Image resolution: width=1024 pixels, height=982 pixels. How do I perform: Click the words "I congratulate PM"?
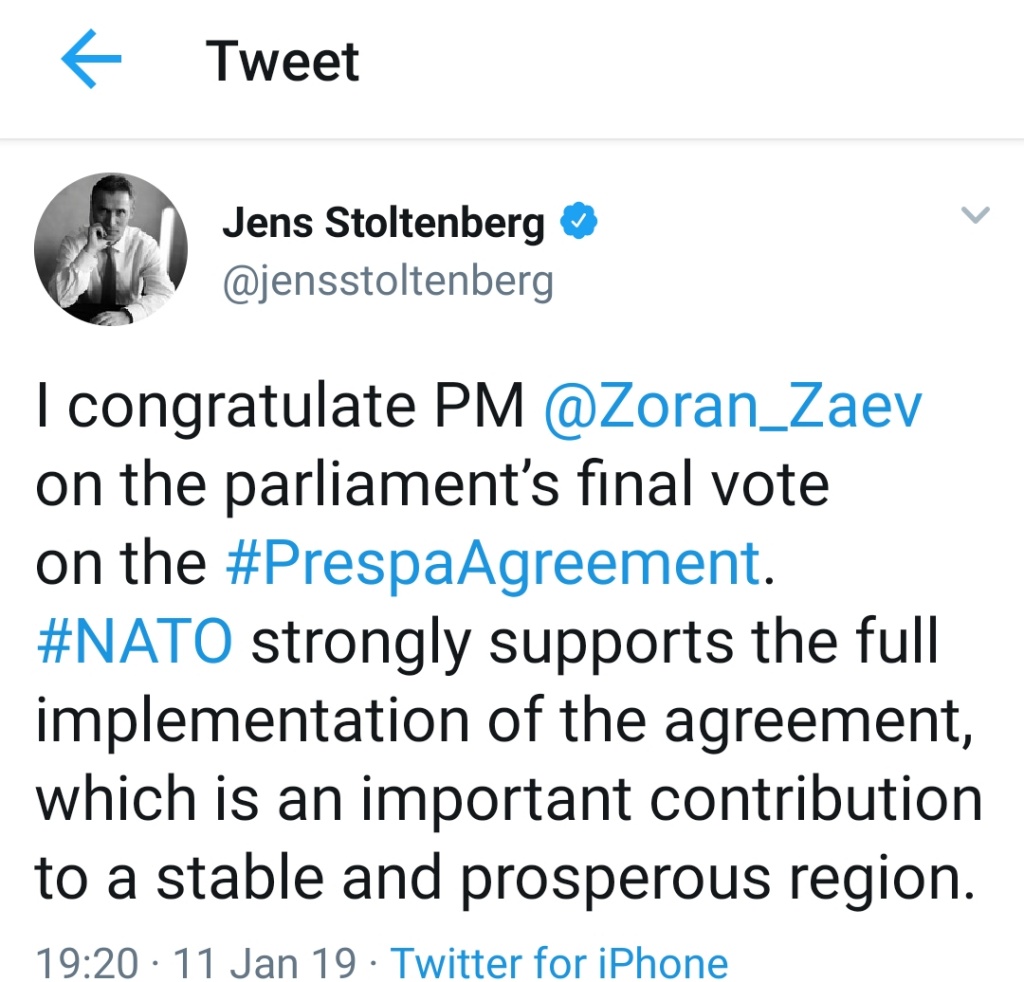tap(279, 409)
